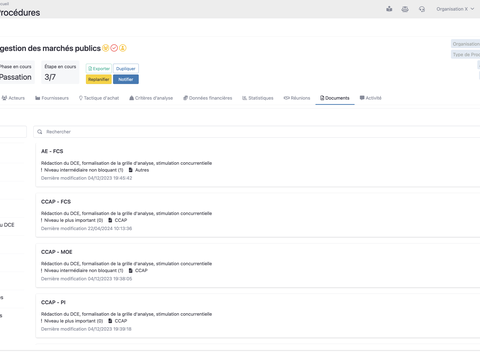Click the yellow euro badge beside title
This screenshot has width=480, height=360.
coord(106,48)
